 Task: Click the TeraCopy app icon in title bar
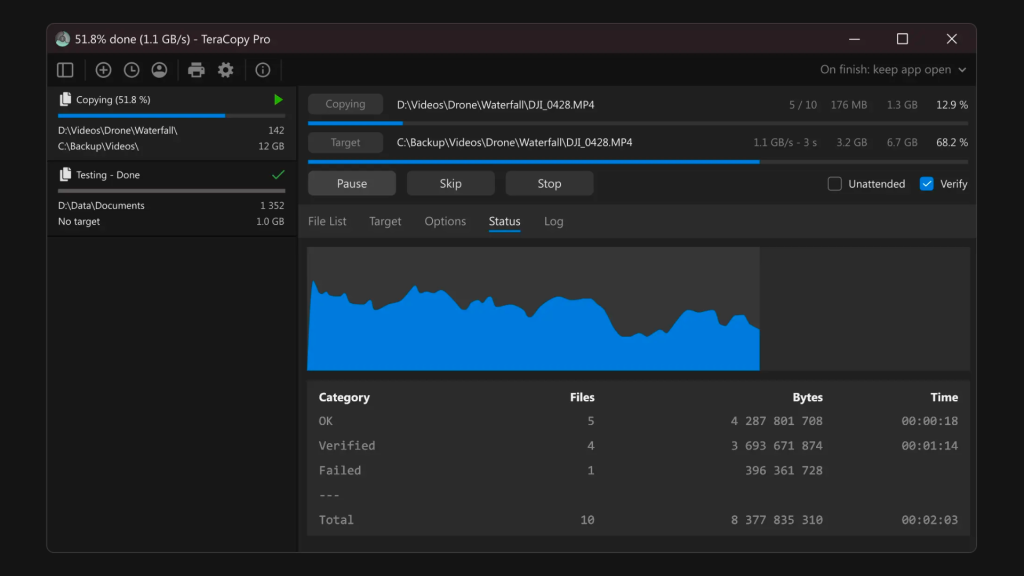63,39
